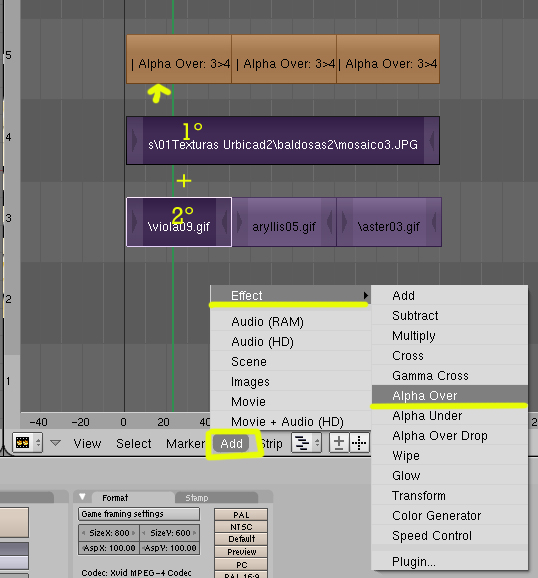Select the Alpha Under effect

(450, 415)
